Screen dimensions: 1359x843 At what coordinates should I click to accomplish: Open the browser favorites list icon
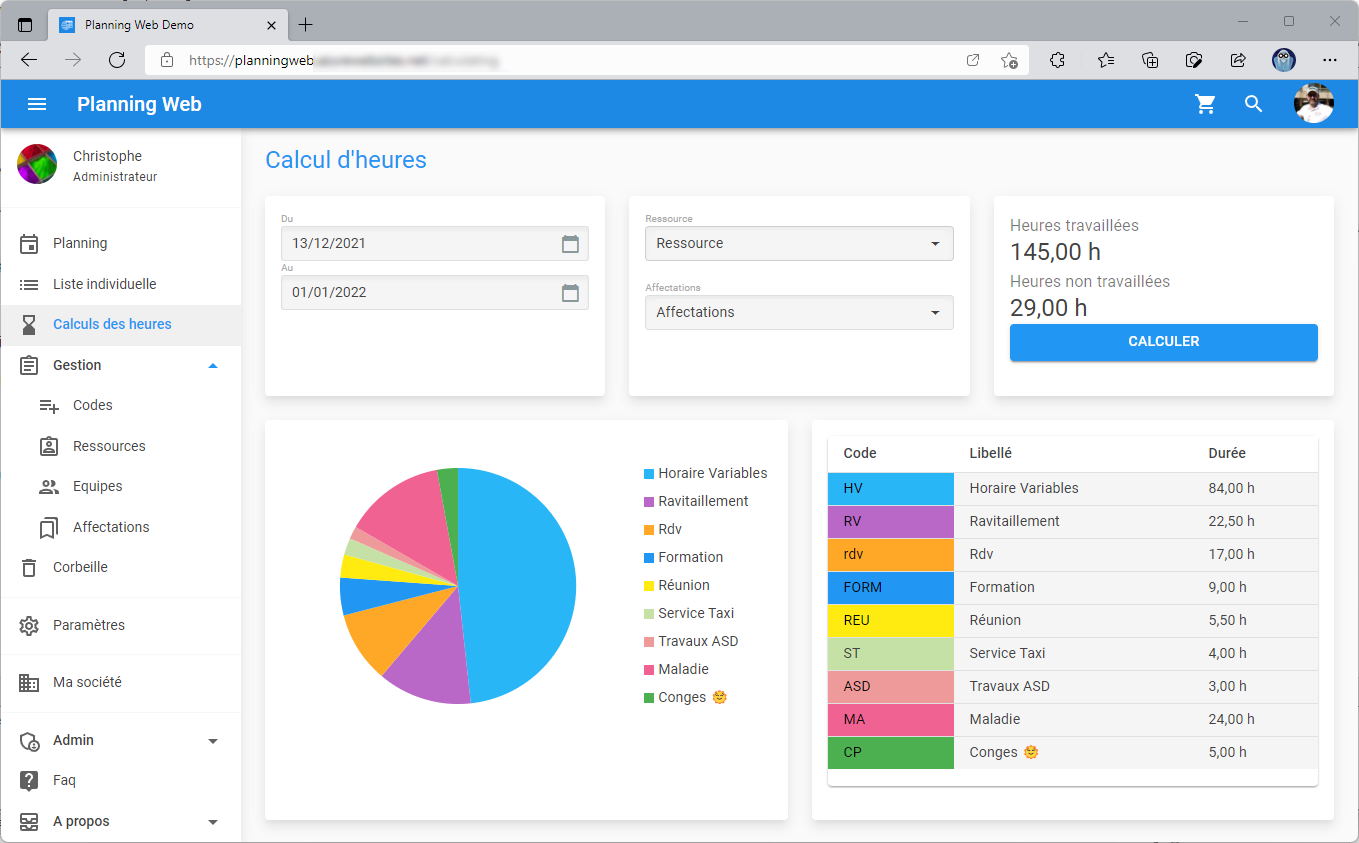1105,60
